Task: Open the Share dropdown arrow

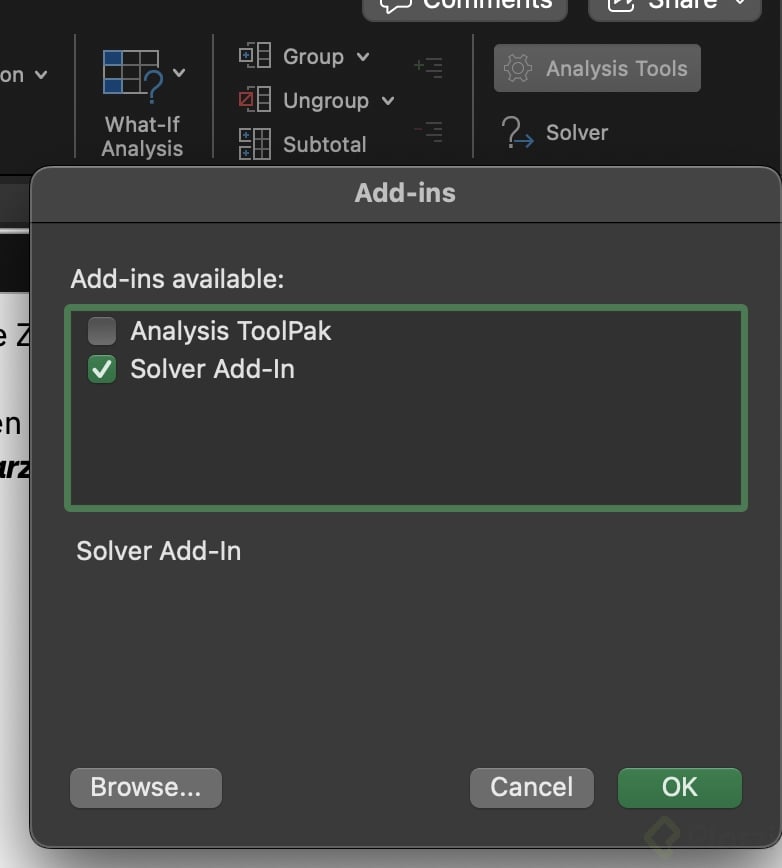Action: (x=741, y=5)
